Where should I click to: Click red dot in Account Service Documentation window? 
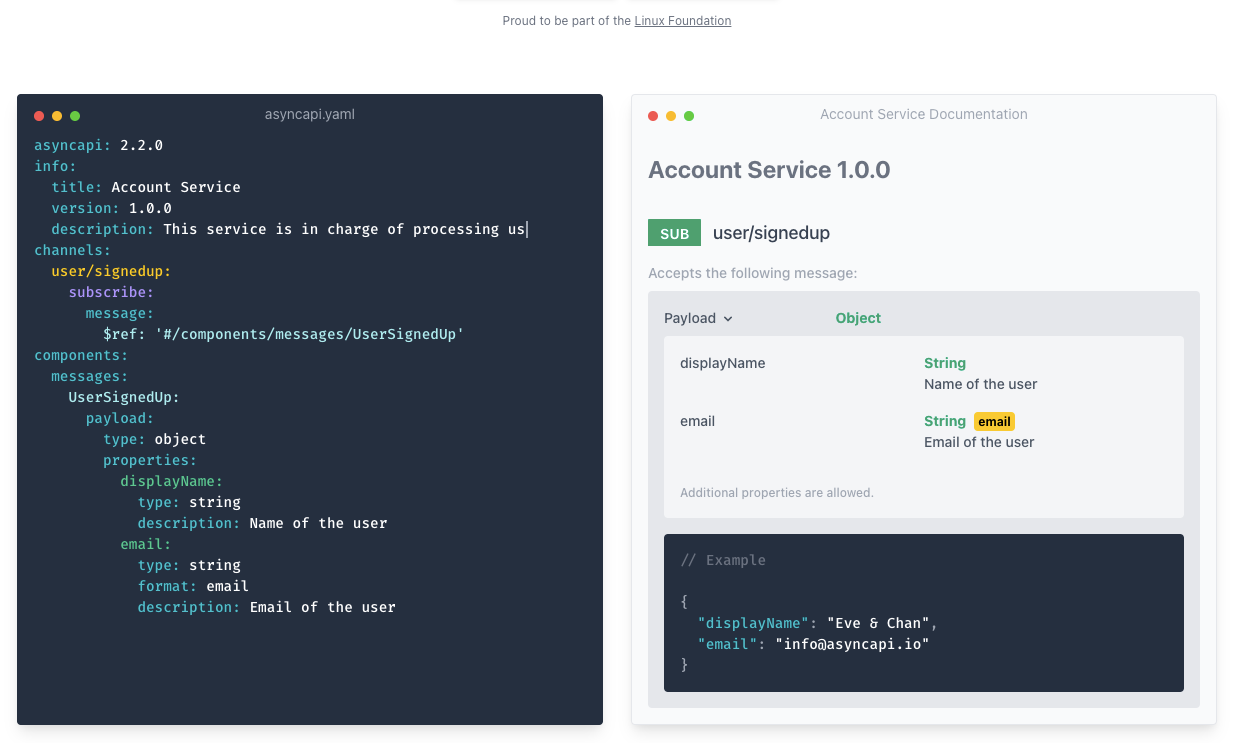click(x=653, y=116)
